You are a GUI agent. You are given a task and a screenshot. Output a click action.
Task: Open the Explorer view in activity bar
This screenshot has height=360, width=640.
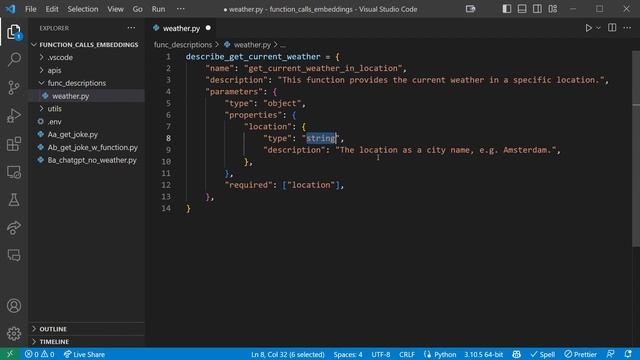point(14,31)
